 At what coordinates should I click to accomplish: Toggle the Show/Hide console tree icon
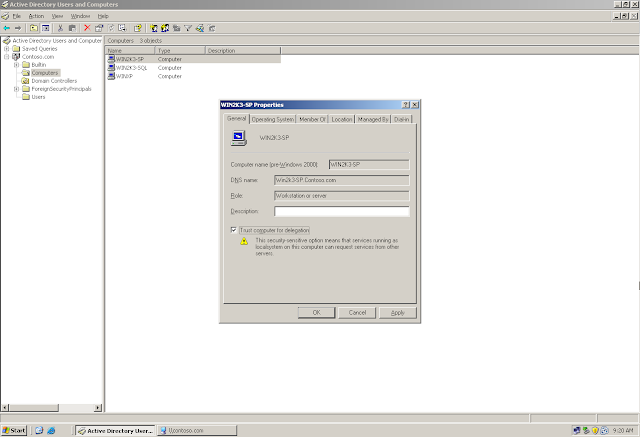click(x=46, y=28)
